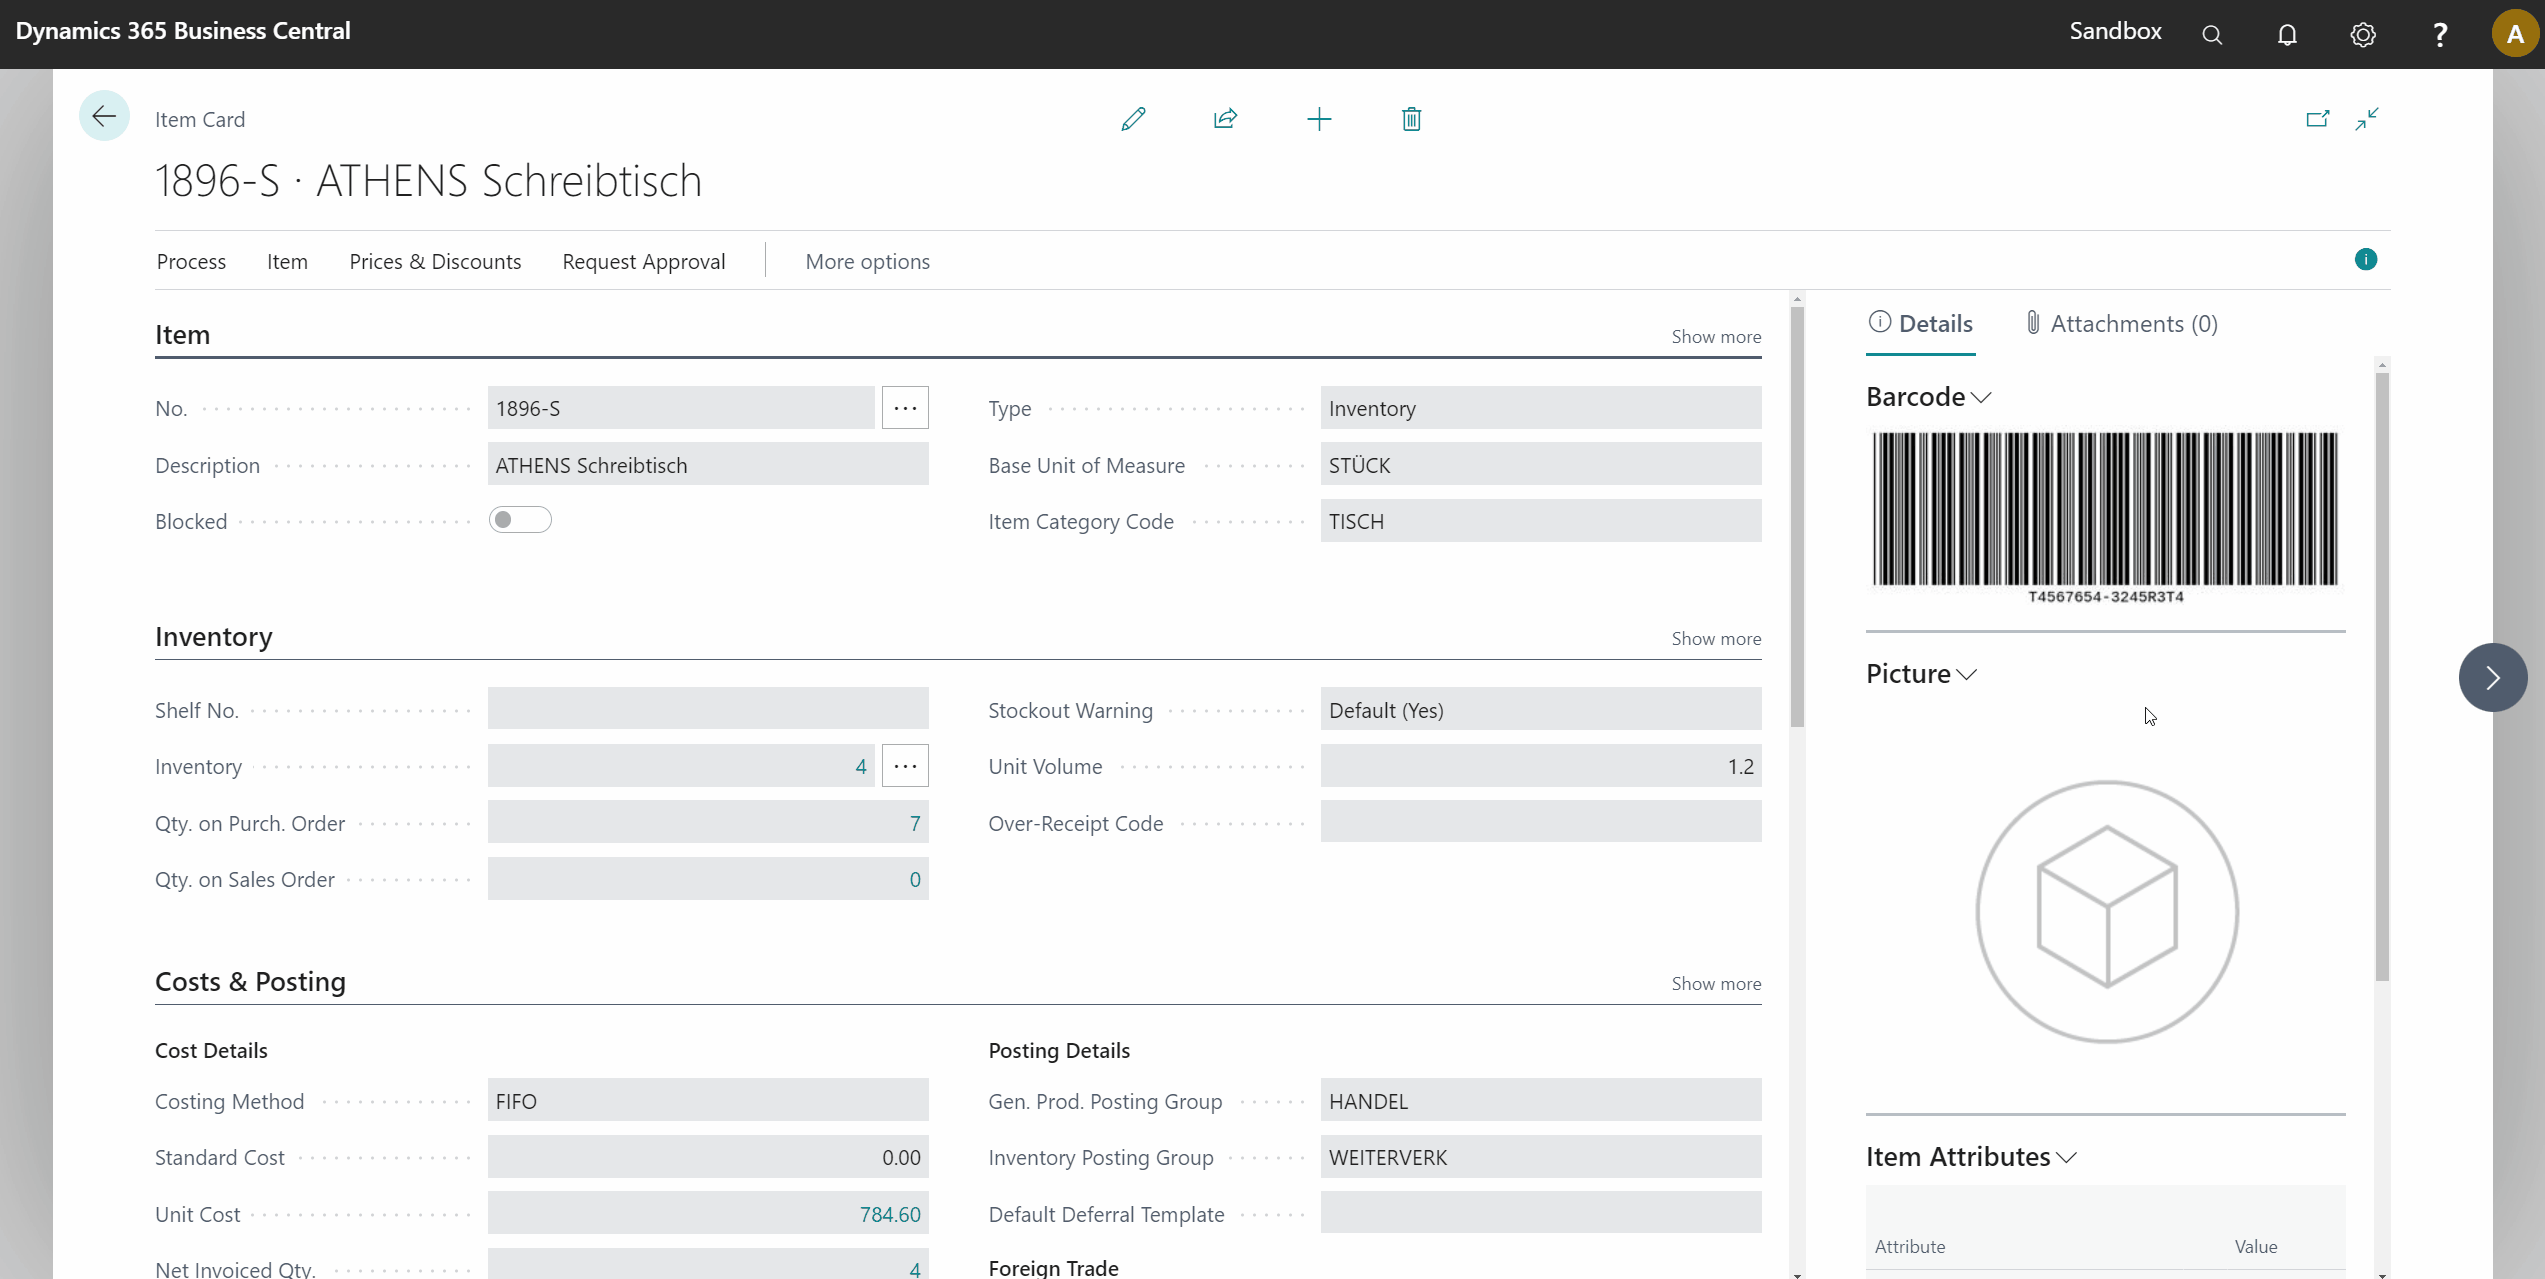Viewport: 2545px width, 1279px height.
Task: Click the search magnifier icon
Action: pyautogui.click(x=2212, y=35)
